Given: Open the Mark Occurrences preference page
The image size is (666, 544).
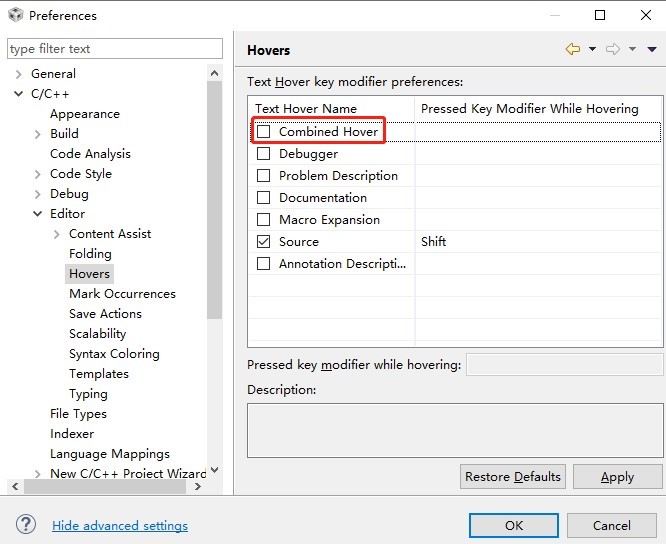Looking at the screenshot, I should pyautogui.click(x=122, y=294).
